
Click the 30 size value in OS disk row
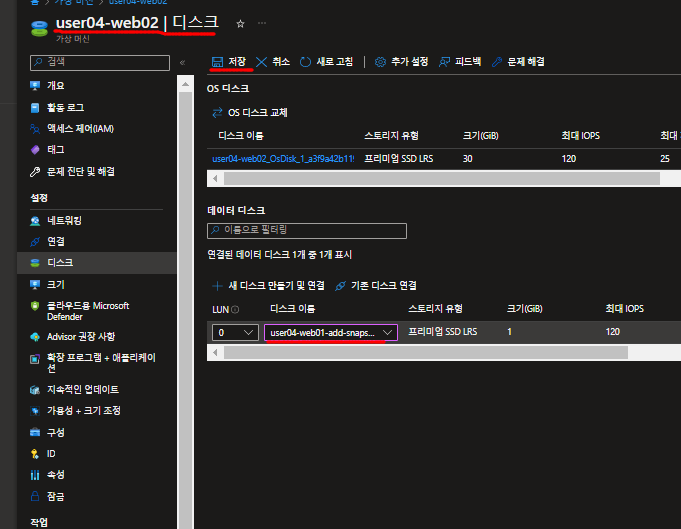click(467, 159)
